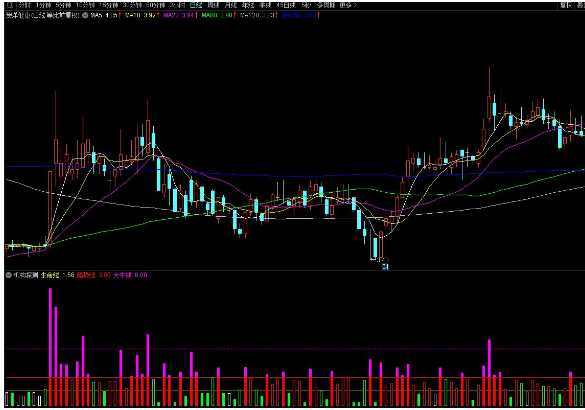Image resolution: width=585 pixels, height=410 pixels.
Task: Click the MA20 magenta indicator label
Action: [x=179, y=15]
